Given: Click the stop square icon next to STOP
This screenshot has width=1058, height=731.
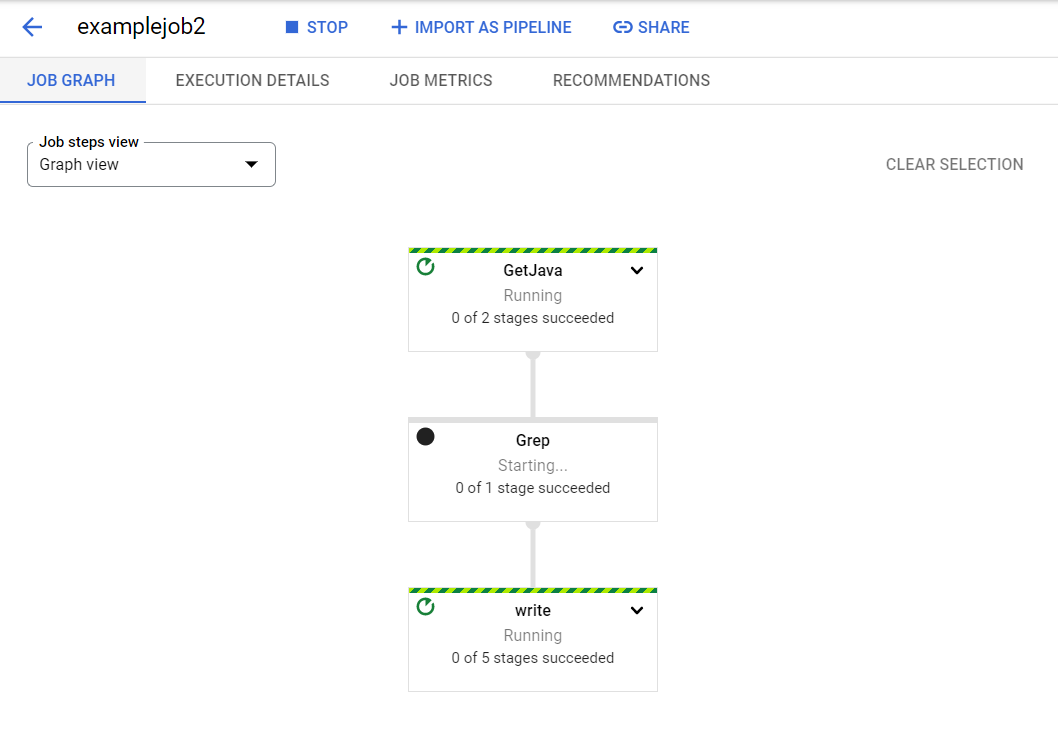Looking at the screenshot, I should pyautogui.click(x=290, y=27).
